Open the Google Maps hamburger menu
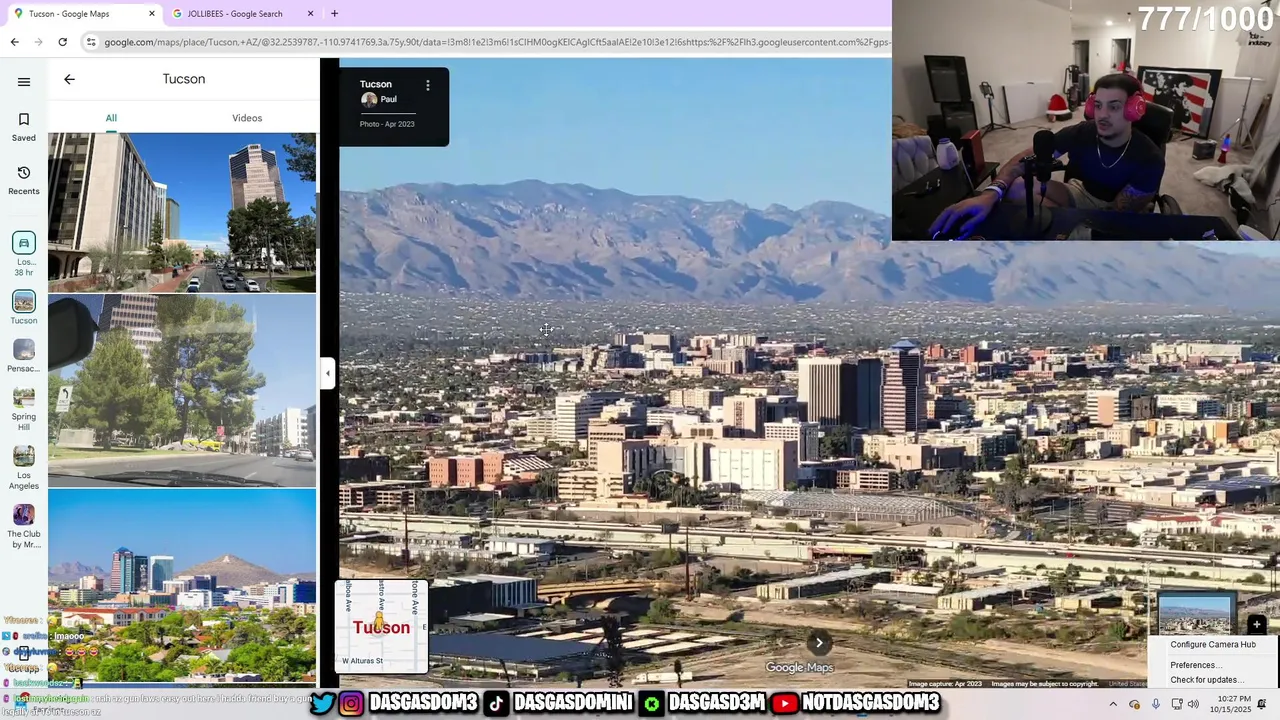The width and height of the screenshot is (1280, 720). (x=24, y=82)
